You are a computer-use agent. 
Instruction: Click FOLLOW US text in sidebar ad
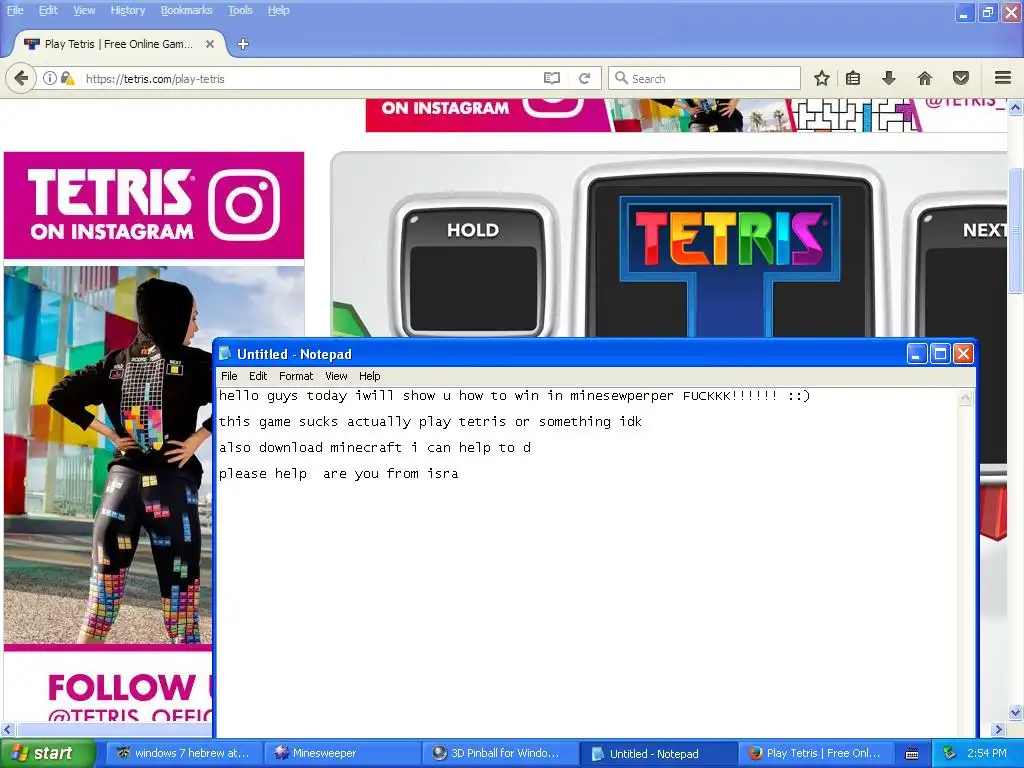130,687
